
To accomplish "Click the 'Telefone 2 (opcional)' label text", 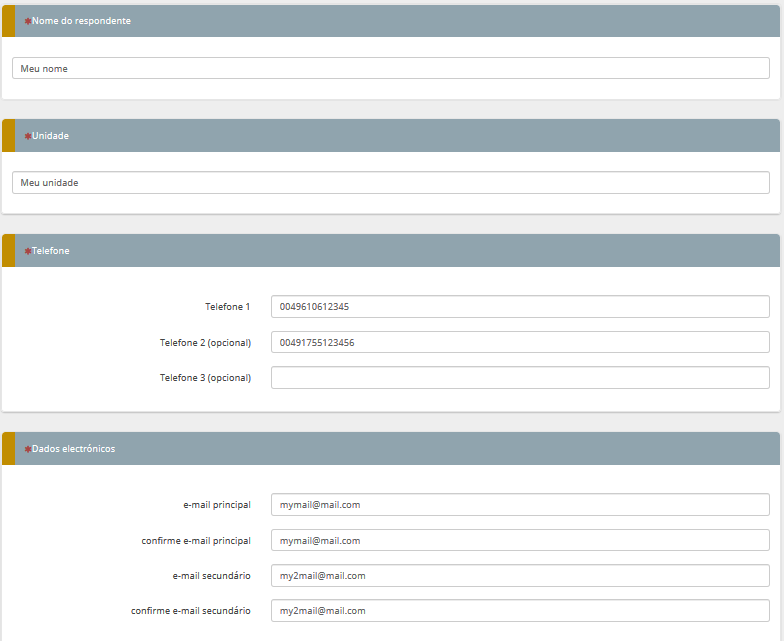I will tap(205, 343).
